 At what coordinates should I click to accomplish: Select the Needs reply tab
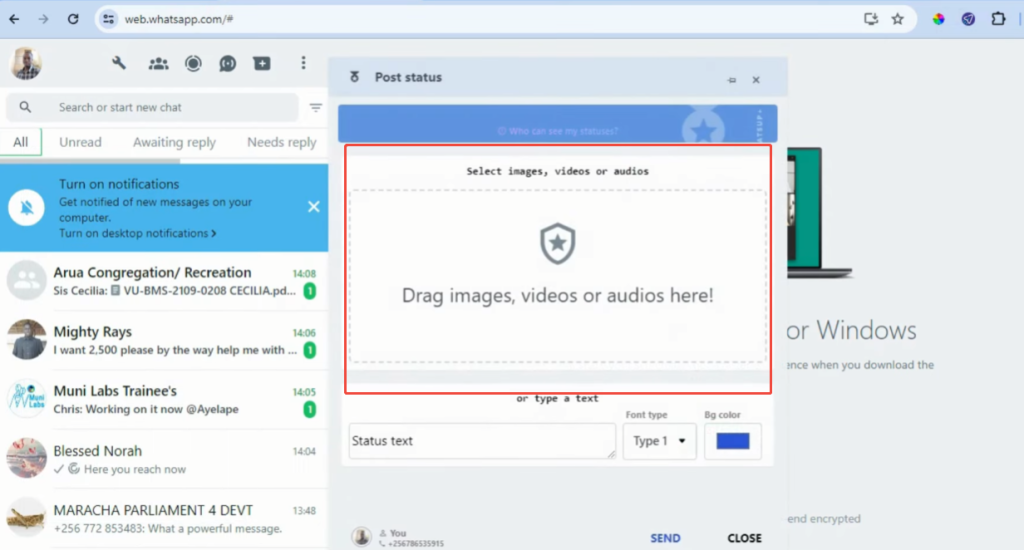coord(281,142)
